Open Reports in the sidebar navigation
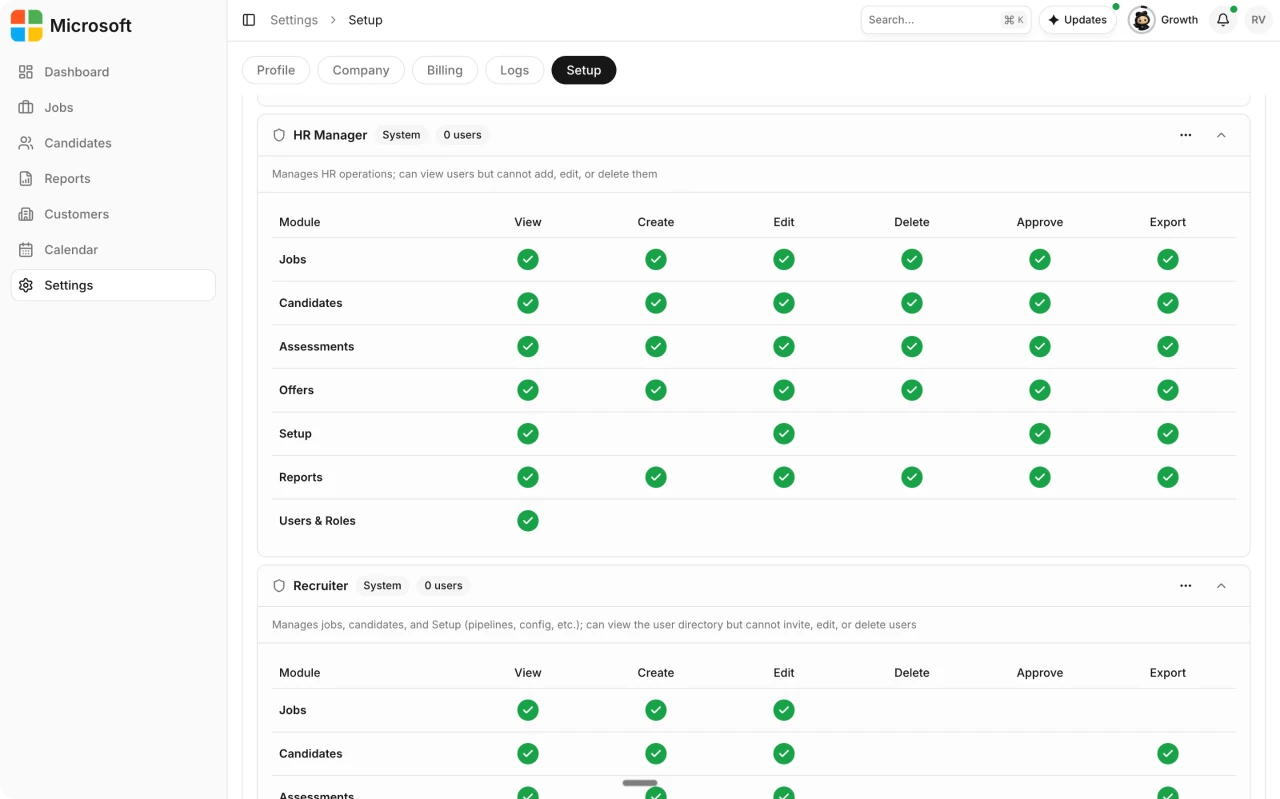This screenshot has height=799, width=1280. click(113, 178)
